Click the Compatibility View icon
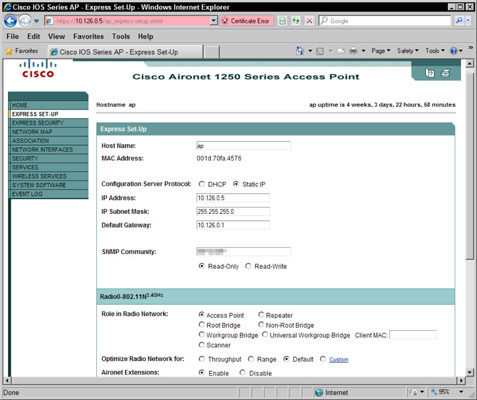Screen dimensions: 477x400 coord(282,21)
